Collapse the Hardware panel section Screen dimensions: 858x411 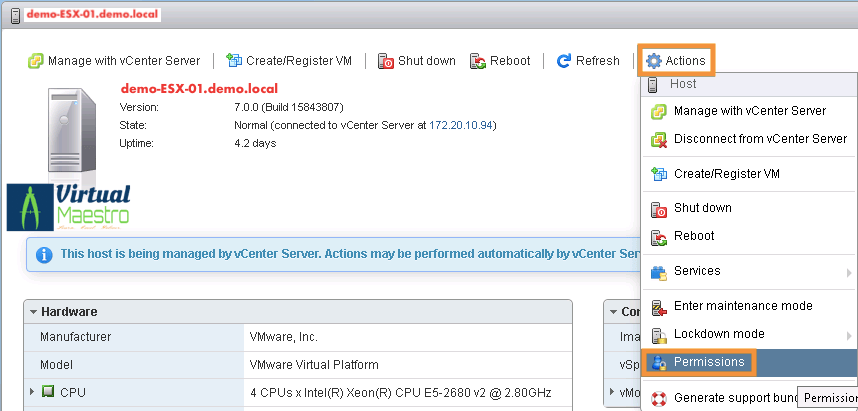click(x=33, y=312)
